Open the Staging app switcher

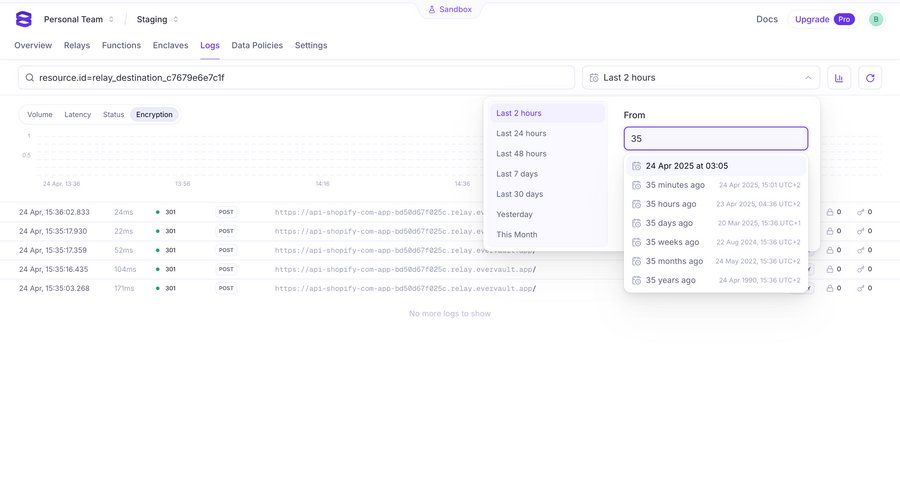click(x=157, y=19)
